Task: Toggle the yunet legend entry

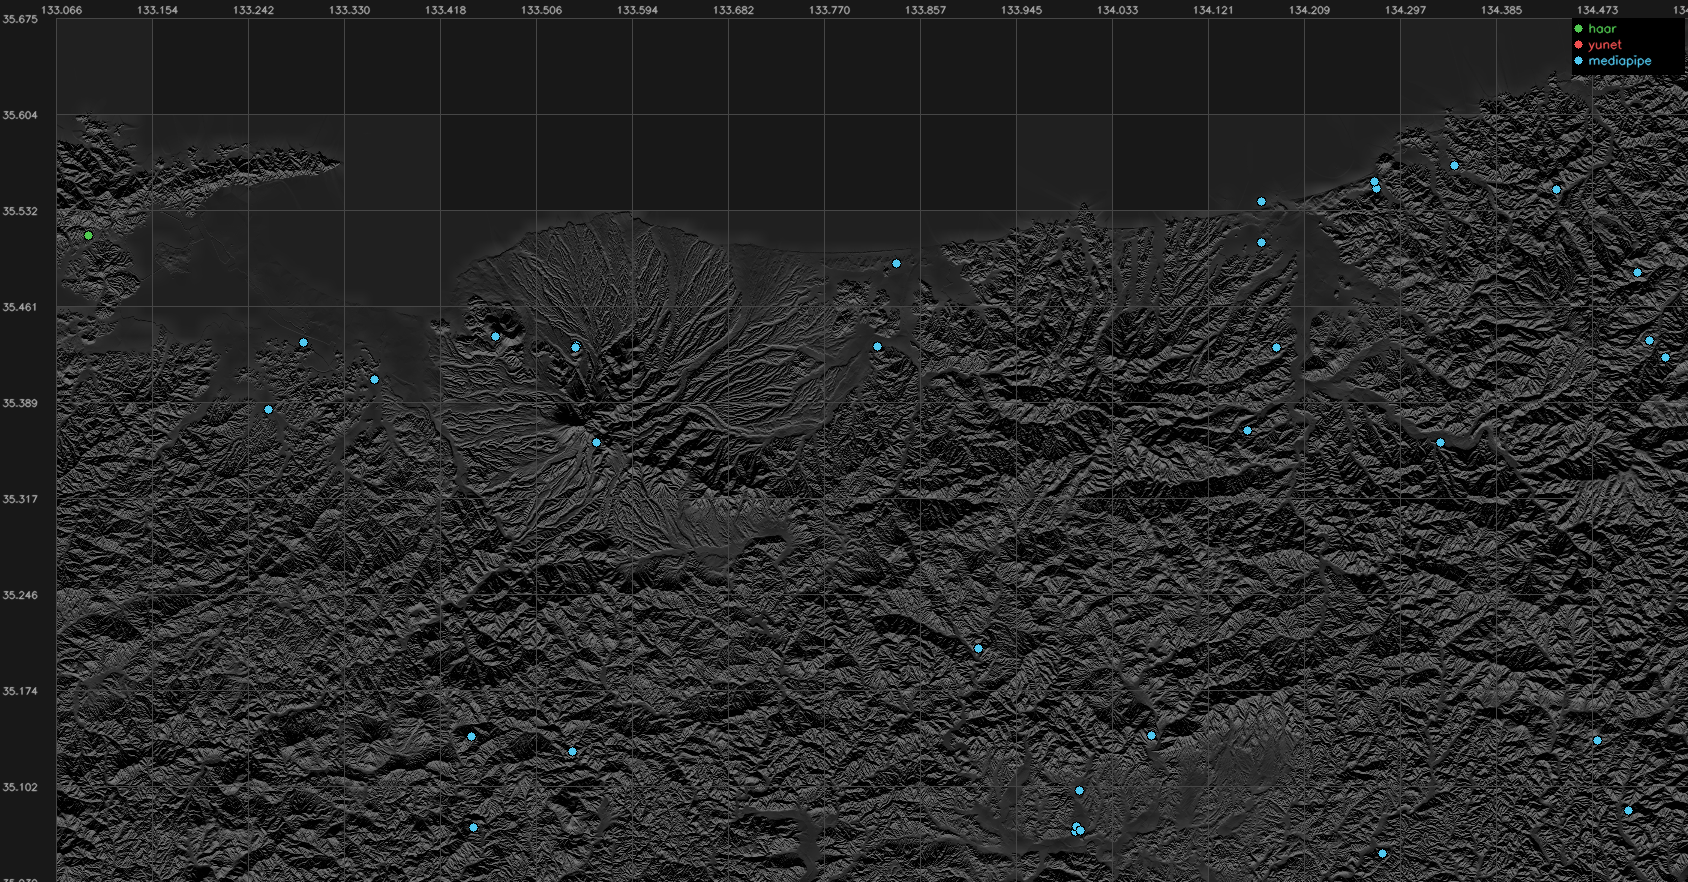Action: point(1605,45)
